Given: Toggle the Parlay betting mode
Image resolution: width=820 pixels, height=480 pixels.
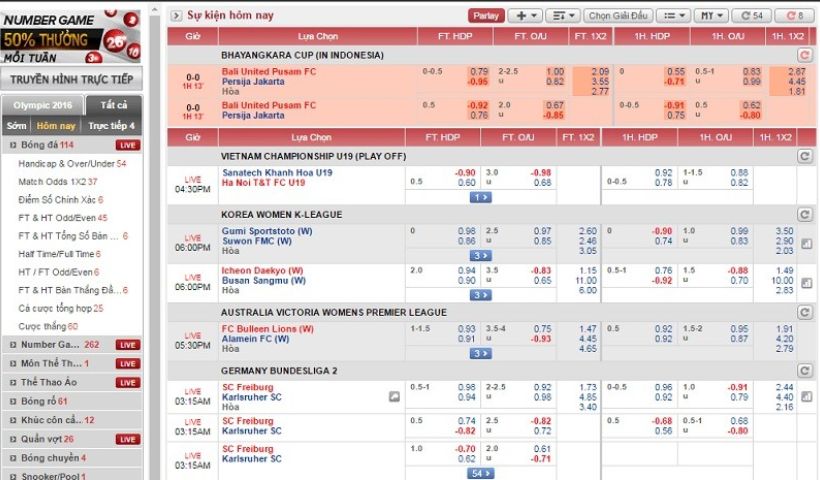Looking at the screenshot, I should [x=485, y=16].
